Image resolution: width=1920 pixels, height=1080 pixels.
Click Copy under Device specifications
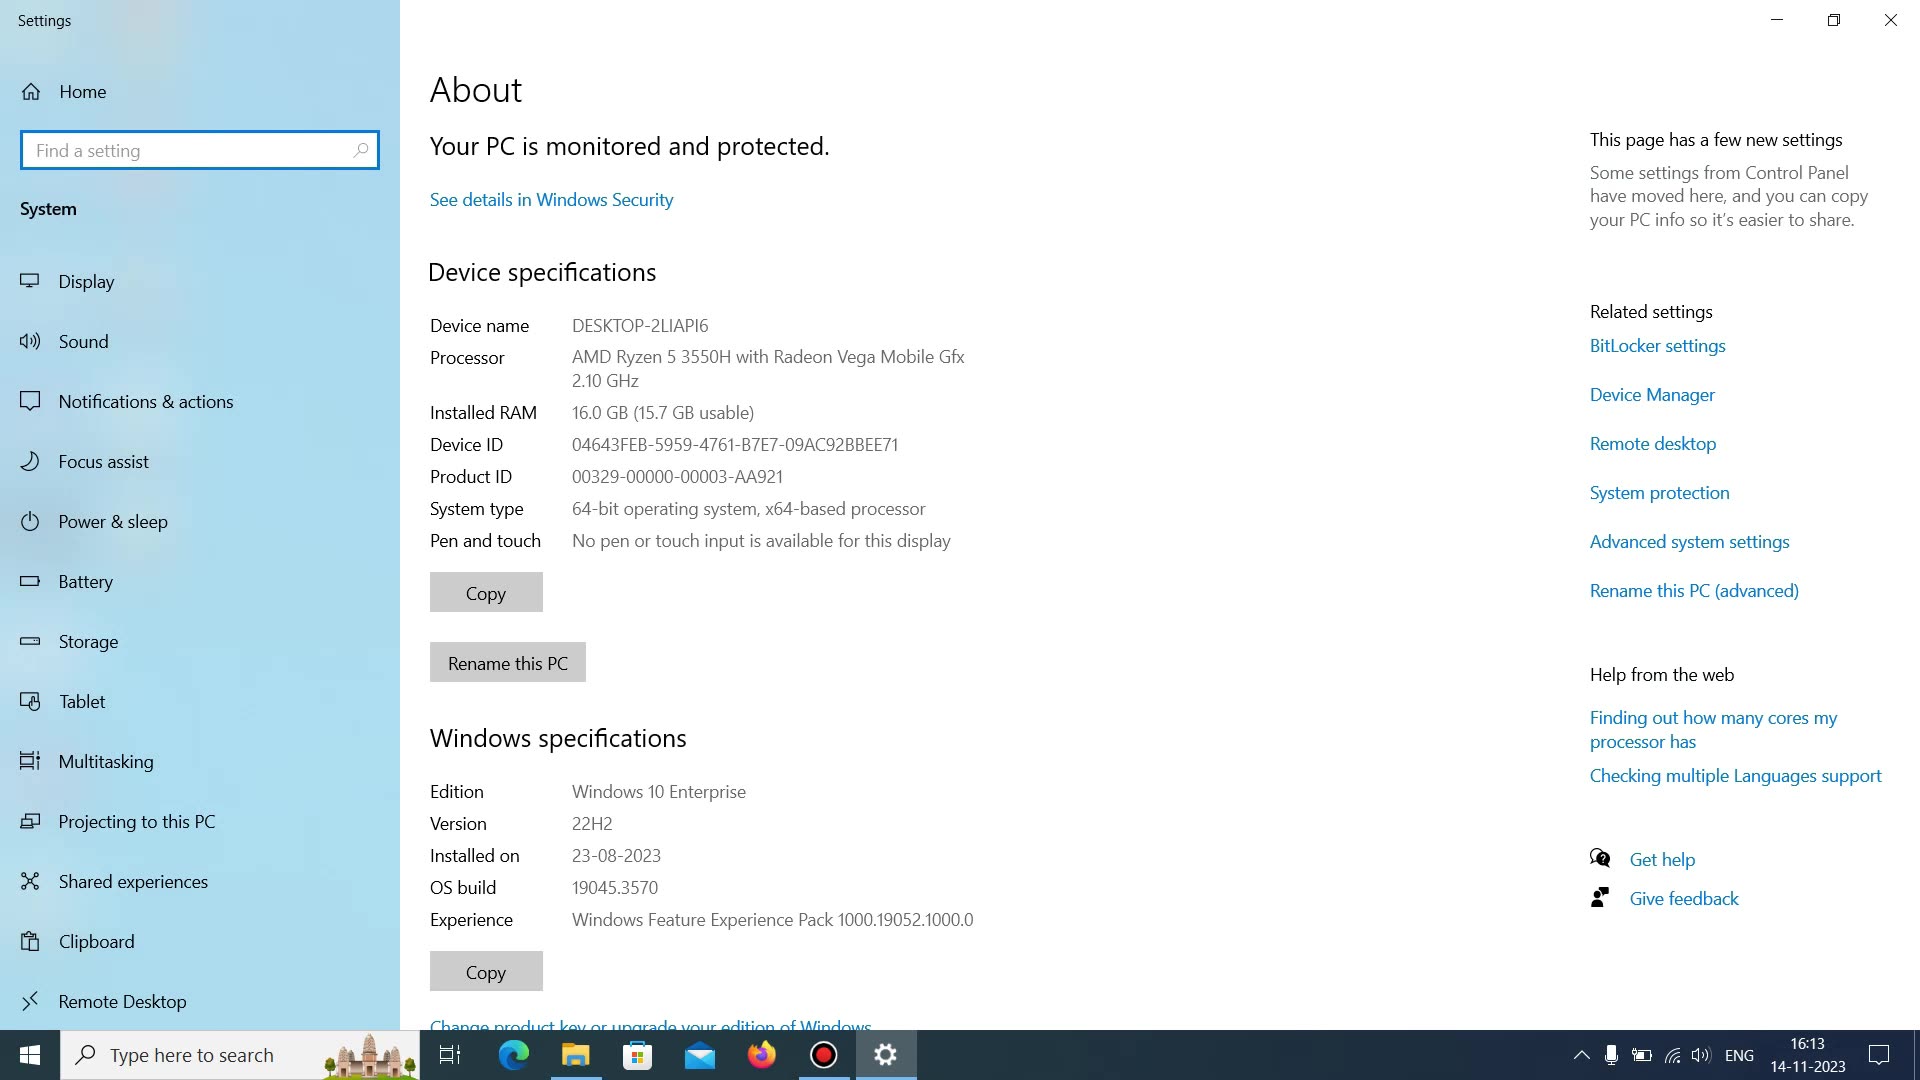coord(485,592)
